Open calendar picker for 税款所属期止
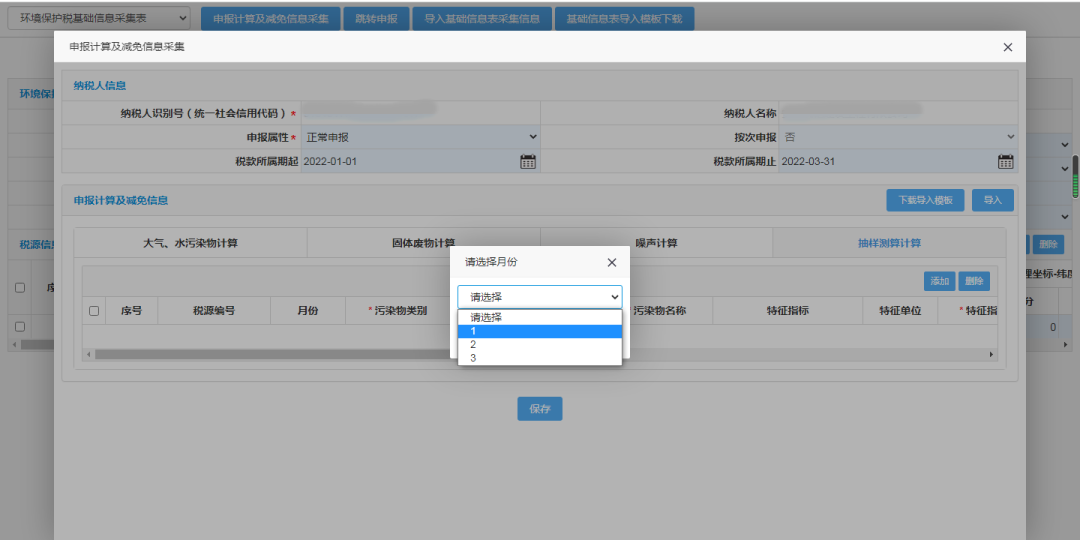 tap(1006, 161)
